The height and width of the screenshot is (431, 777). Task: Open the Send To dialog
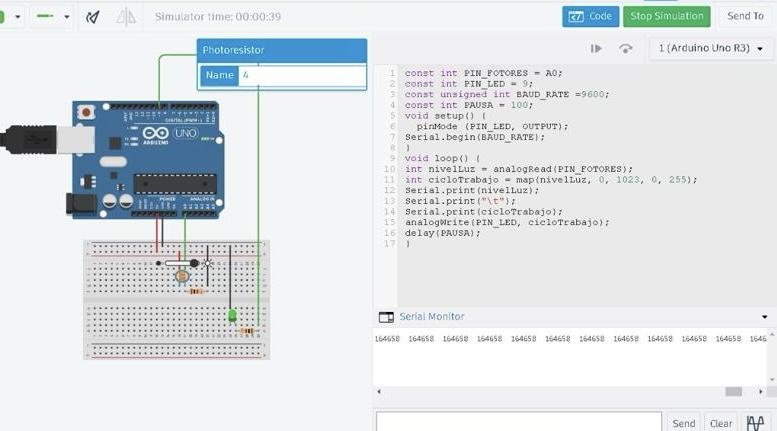coord(745,16)
